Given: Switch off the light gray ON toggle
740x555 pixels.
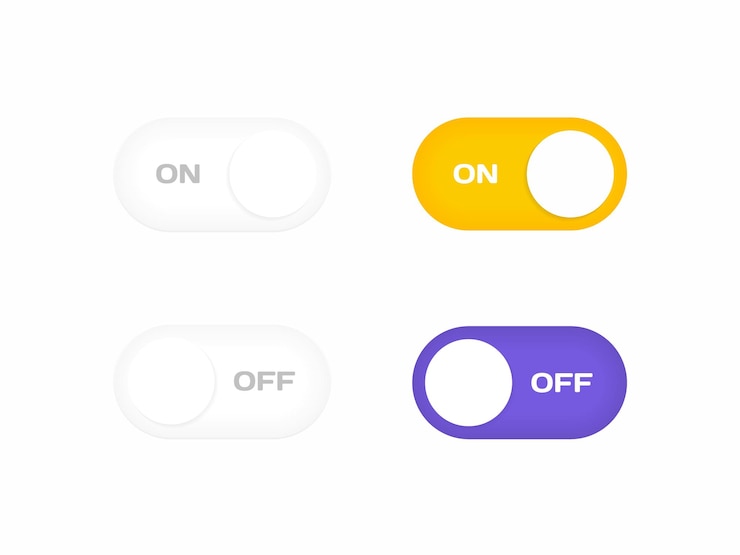Looking at the screenshot, I should point(222,174).
